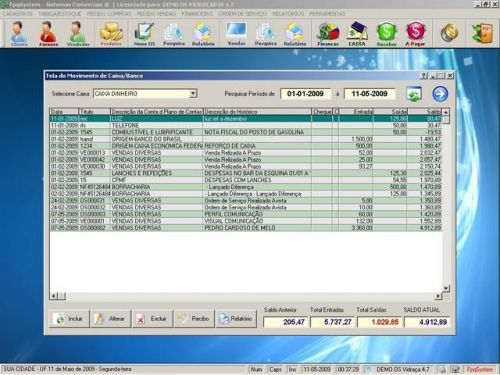Image resolution: width=500 pixels, height=375 pixels.
Task: Select the LANCHES E REFEIÇÕES row
Action: [246, 173]
